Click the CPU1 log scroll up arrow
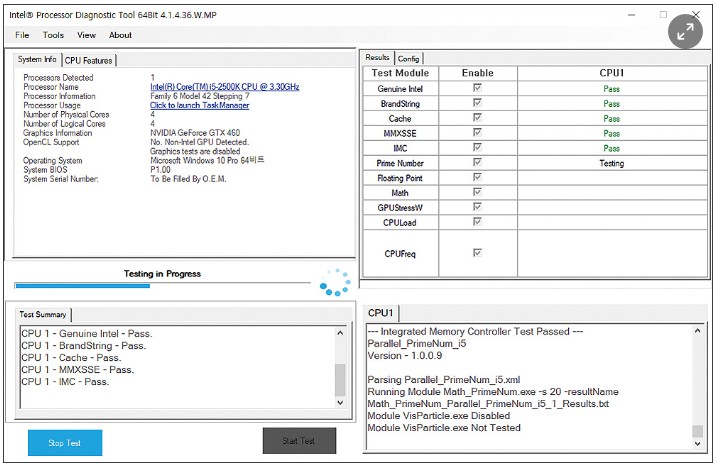Viewport: 717px width, 469px height. [697, 330]
